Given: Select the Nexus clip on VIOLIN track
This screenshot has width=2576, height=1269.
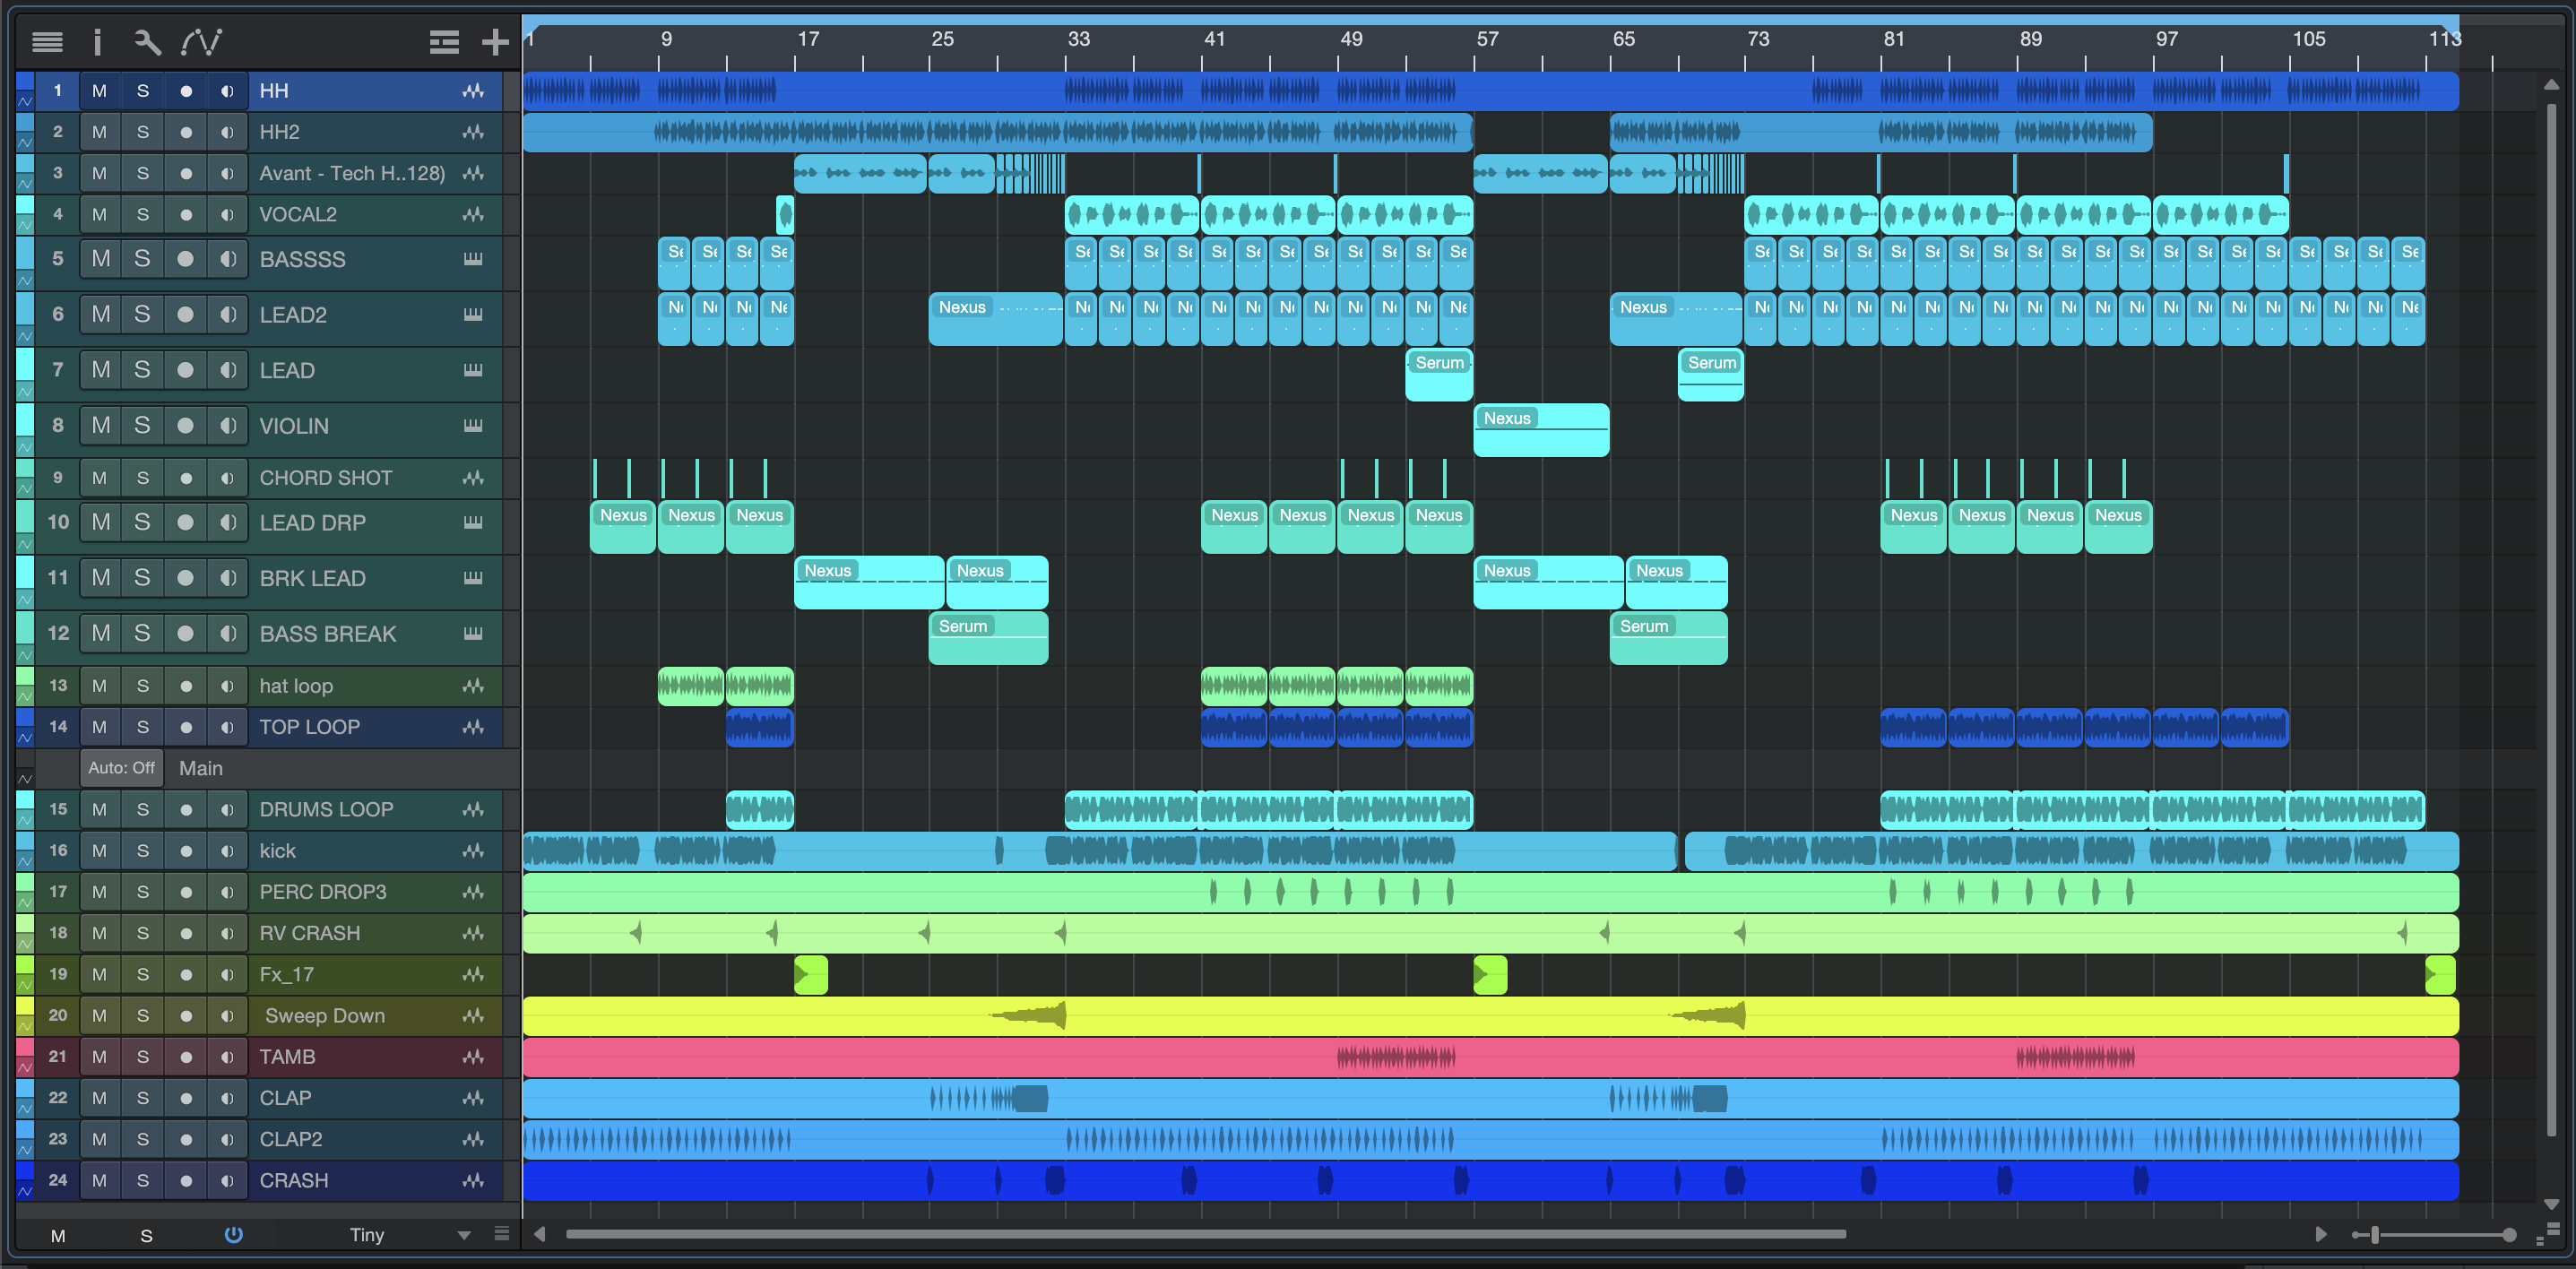Looking at the screenshot, I should (1541, 430).
